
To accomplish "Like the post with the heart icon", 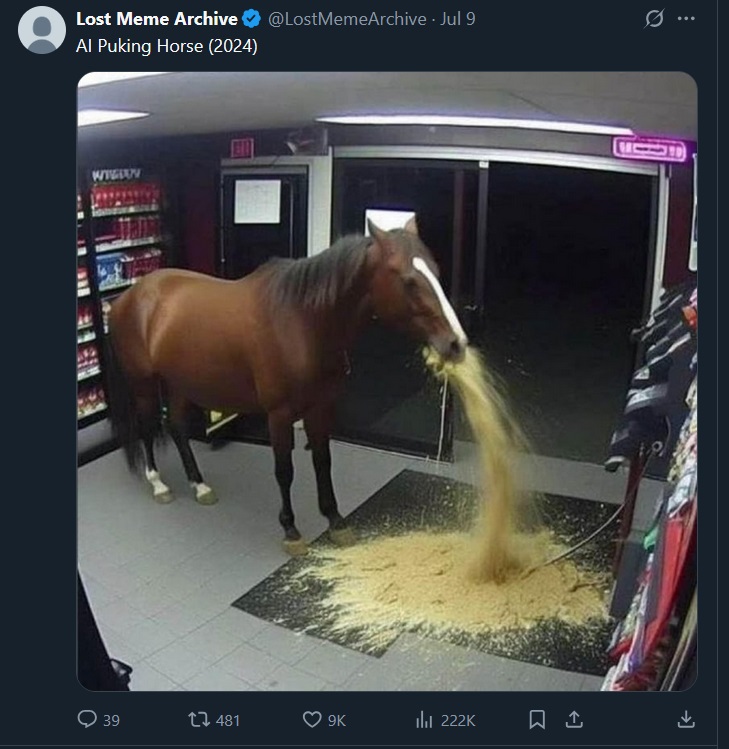I will pyautogui.click(x=312, y=719).
